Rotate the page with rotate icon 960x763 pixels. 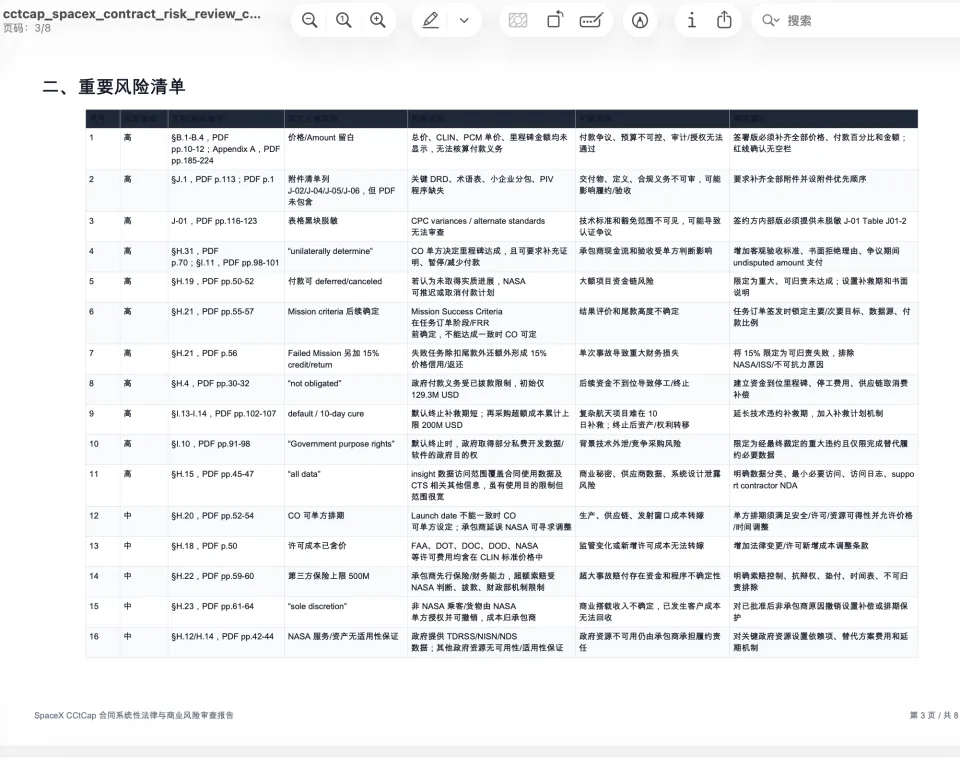click(x=554, y=20)
